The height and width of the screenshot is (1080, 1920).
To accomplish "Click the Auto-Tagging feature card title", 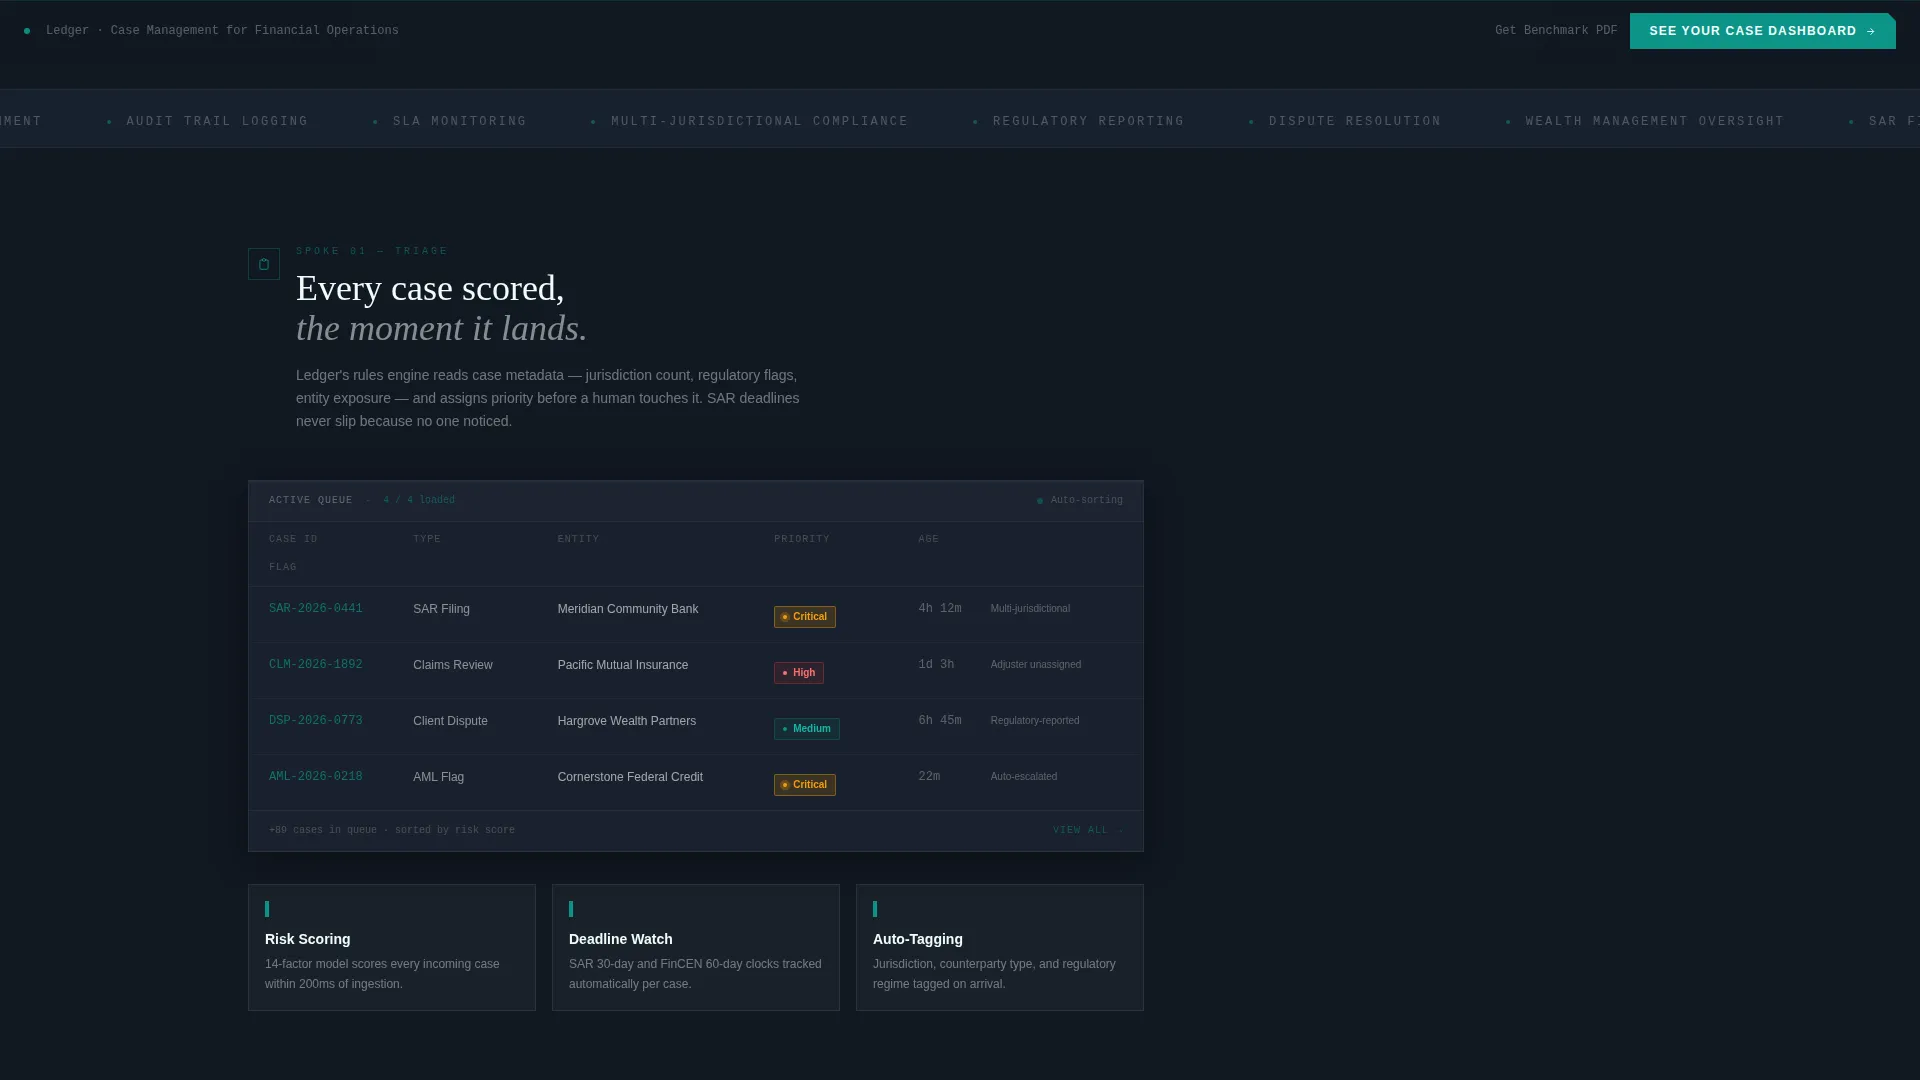I will 918,940.
